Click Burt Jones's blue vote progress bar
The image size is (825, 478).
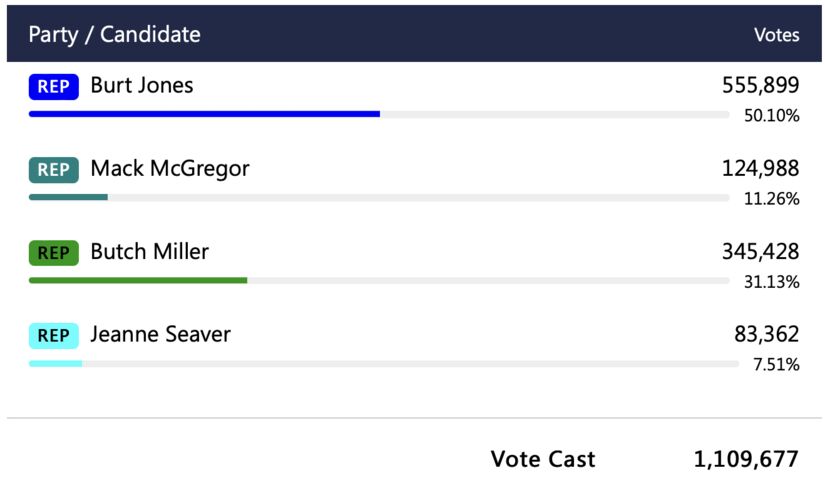click(x=204, y=114)
